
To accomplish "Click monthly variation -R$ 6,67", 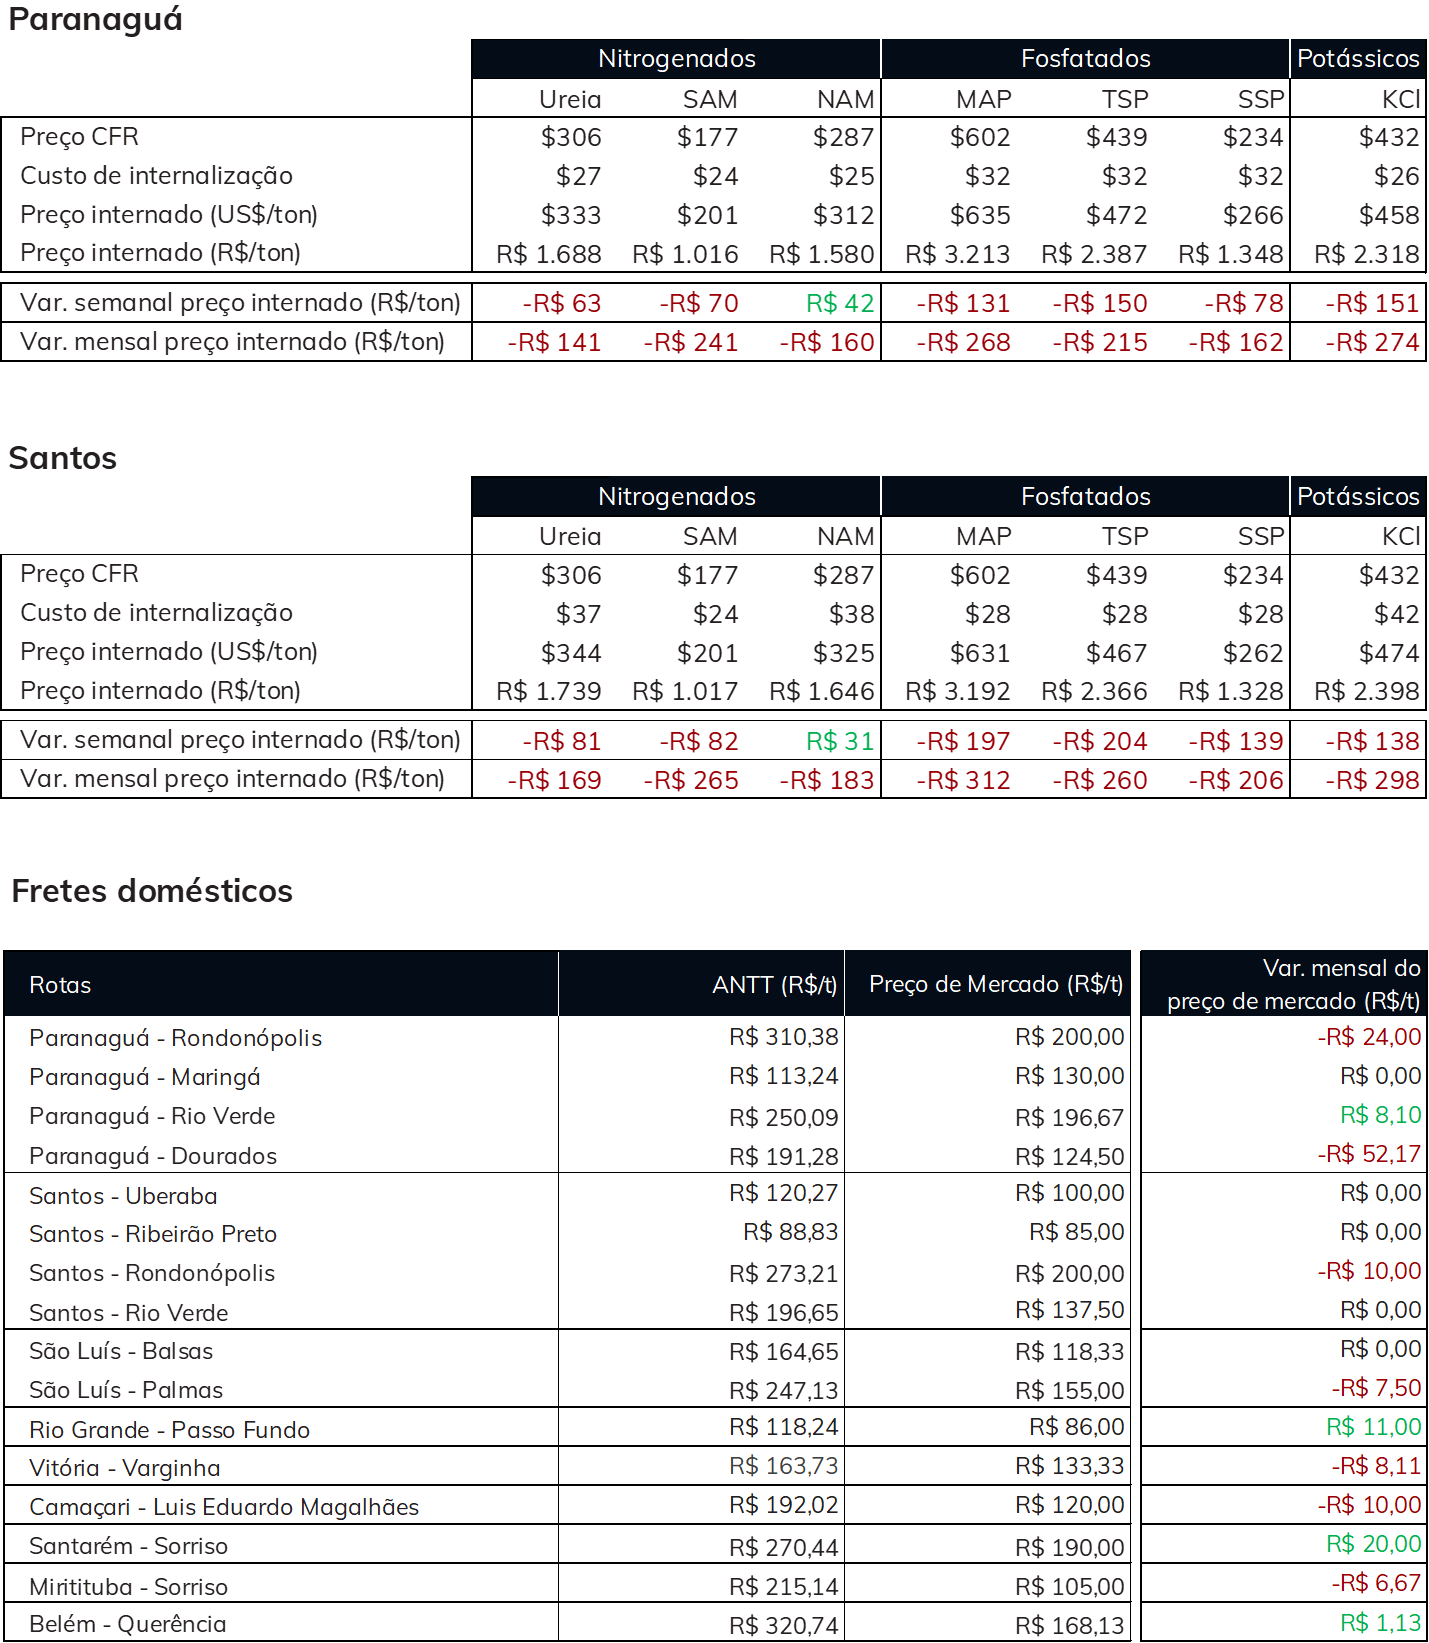I will (x=1376, y=1583).
